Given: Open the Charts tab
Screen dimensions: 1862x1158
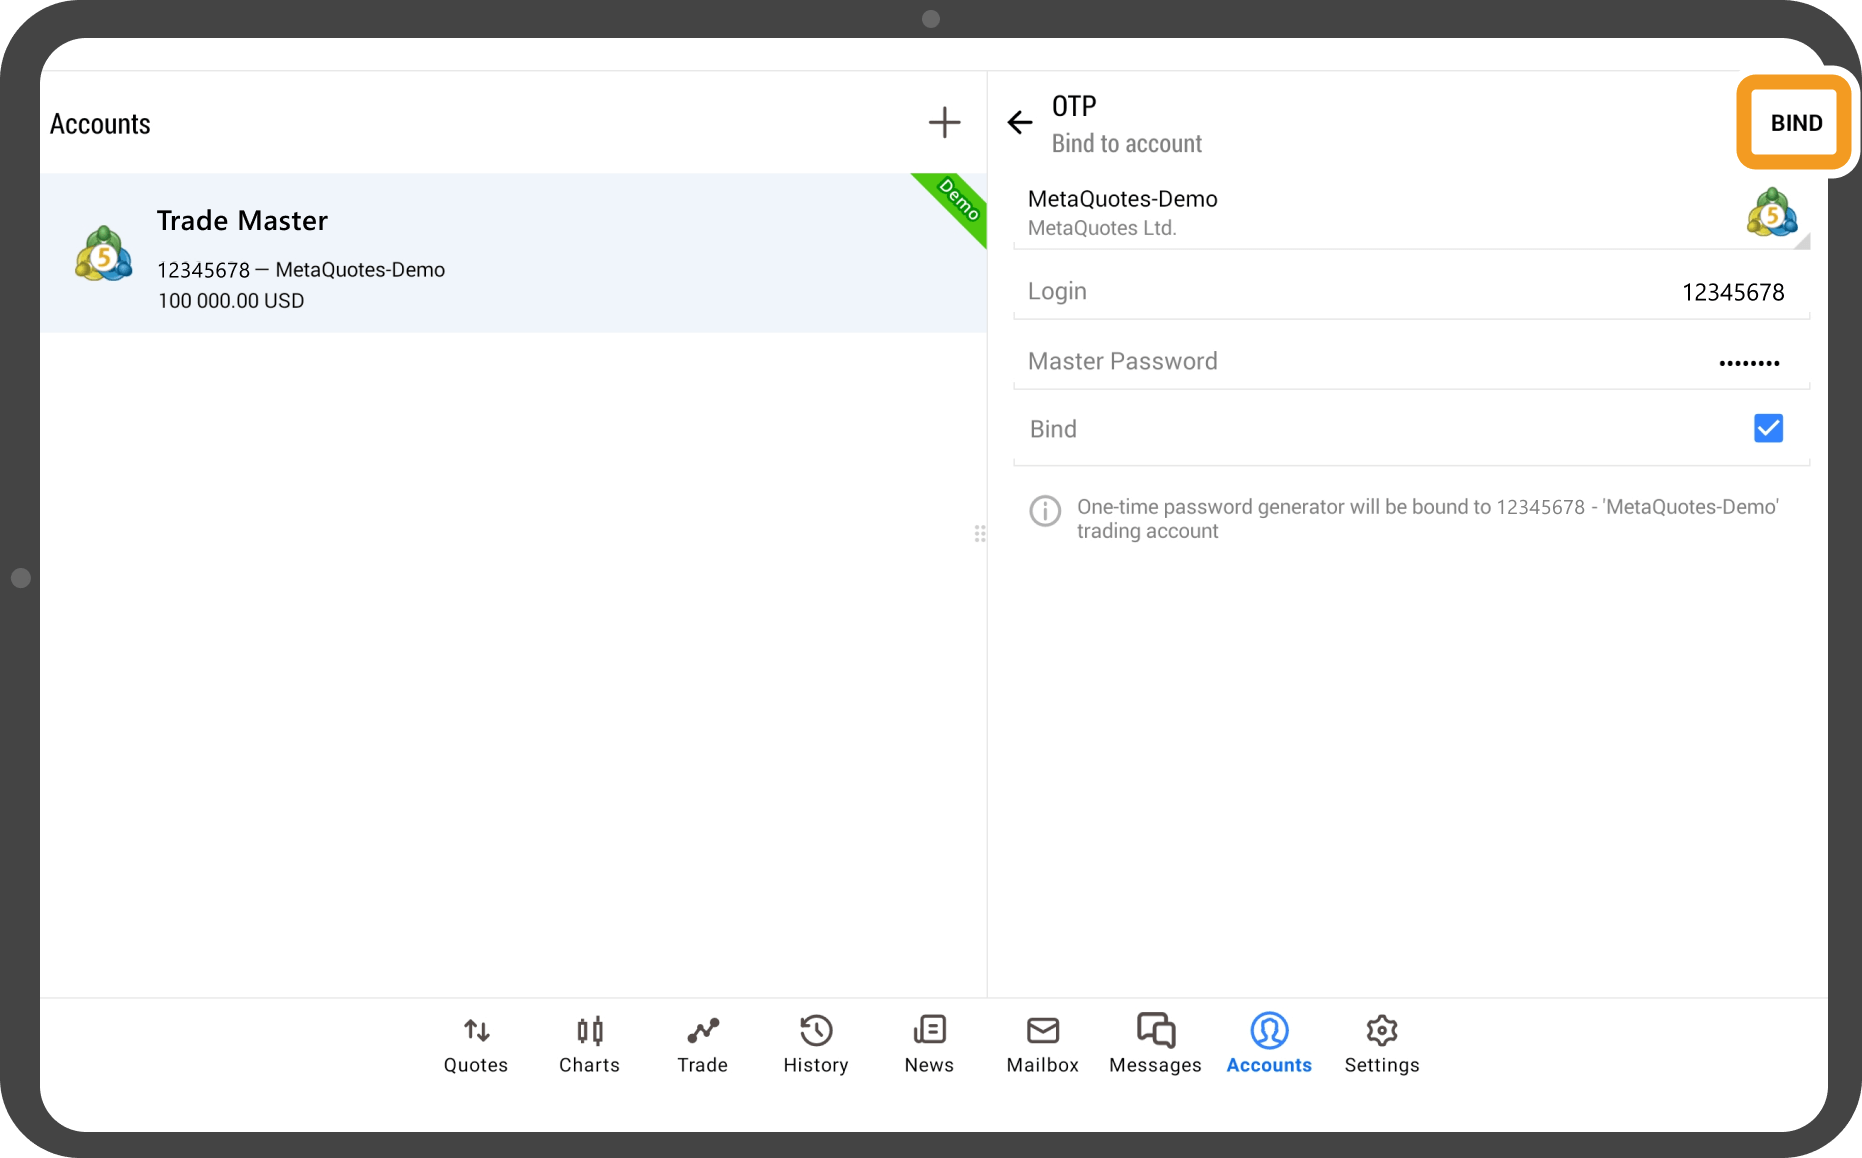Looking at the screenshot, I should [589, 1045].
